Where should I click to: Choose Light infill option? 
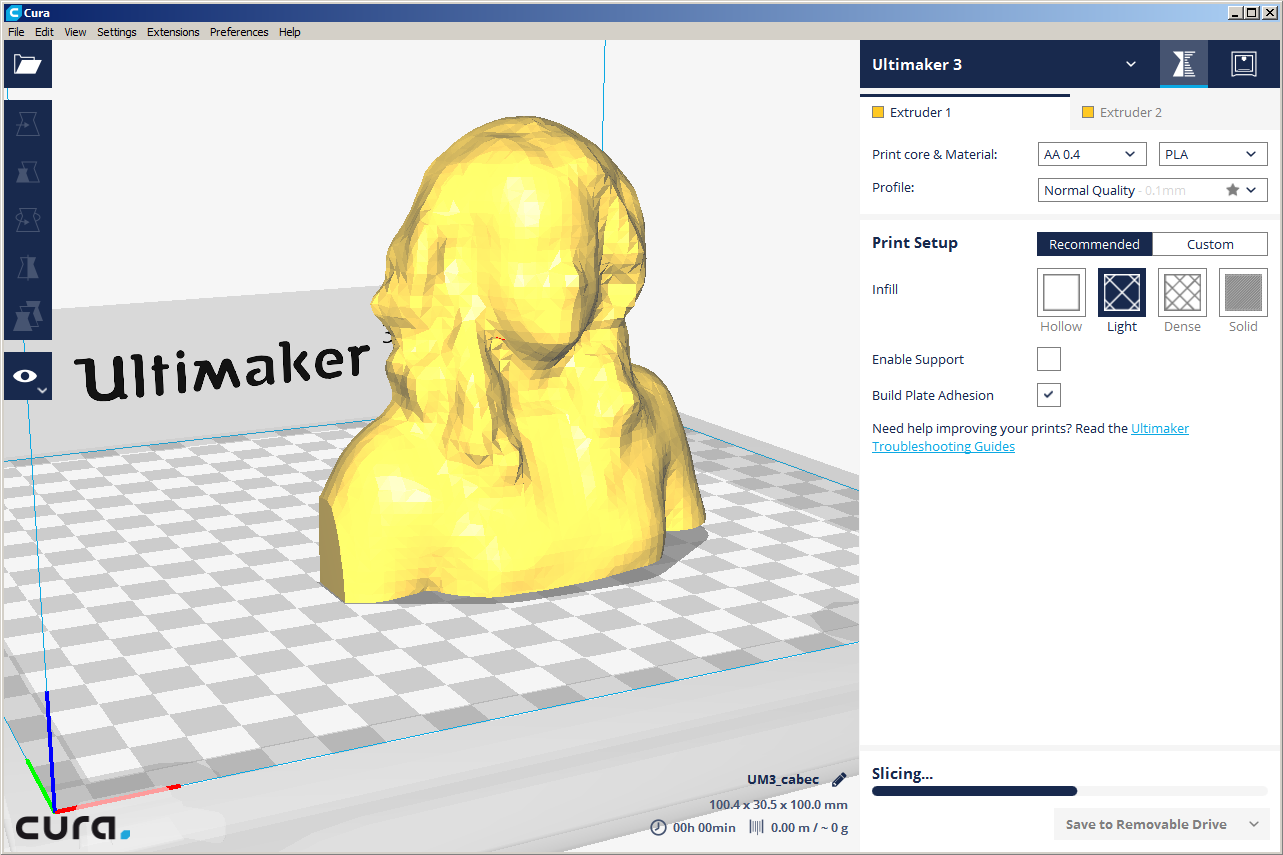1122,293
